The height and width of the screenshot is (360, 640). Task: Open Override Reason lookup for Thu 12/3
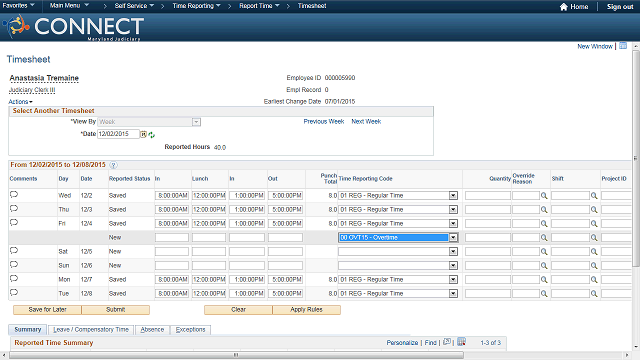point(544,210)
